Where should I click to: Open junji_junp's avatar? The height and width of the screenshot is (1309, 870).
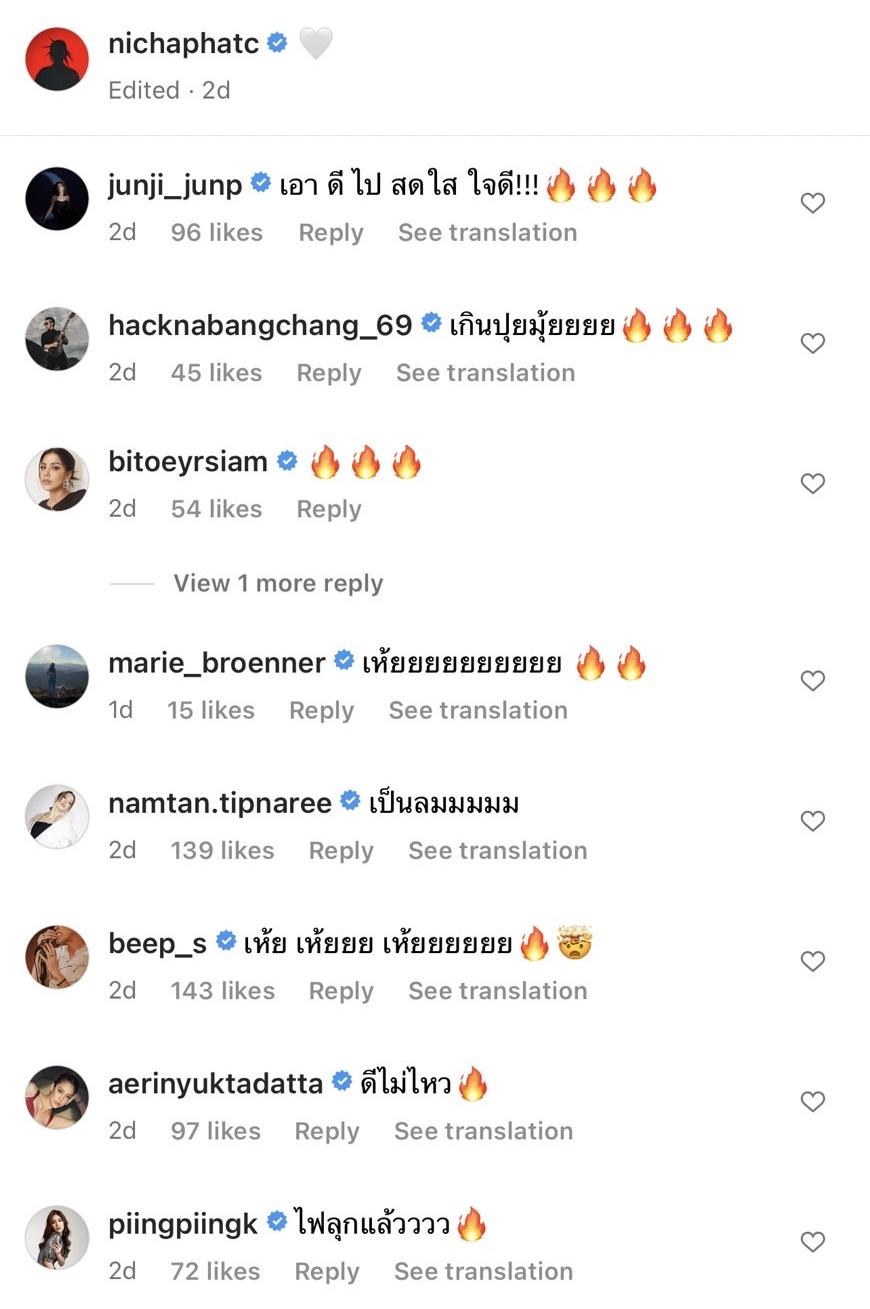point(57,199)
